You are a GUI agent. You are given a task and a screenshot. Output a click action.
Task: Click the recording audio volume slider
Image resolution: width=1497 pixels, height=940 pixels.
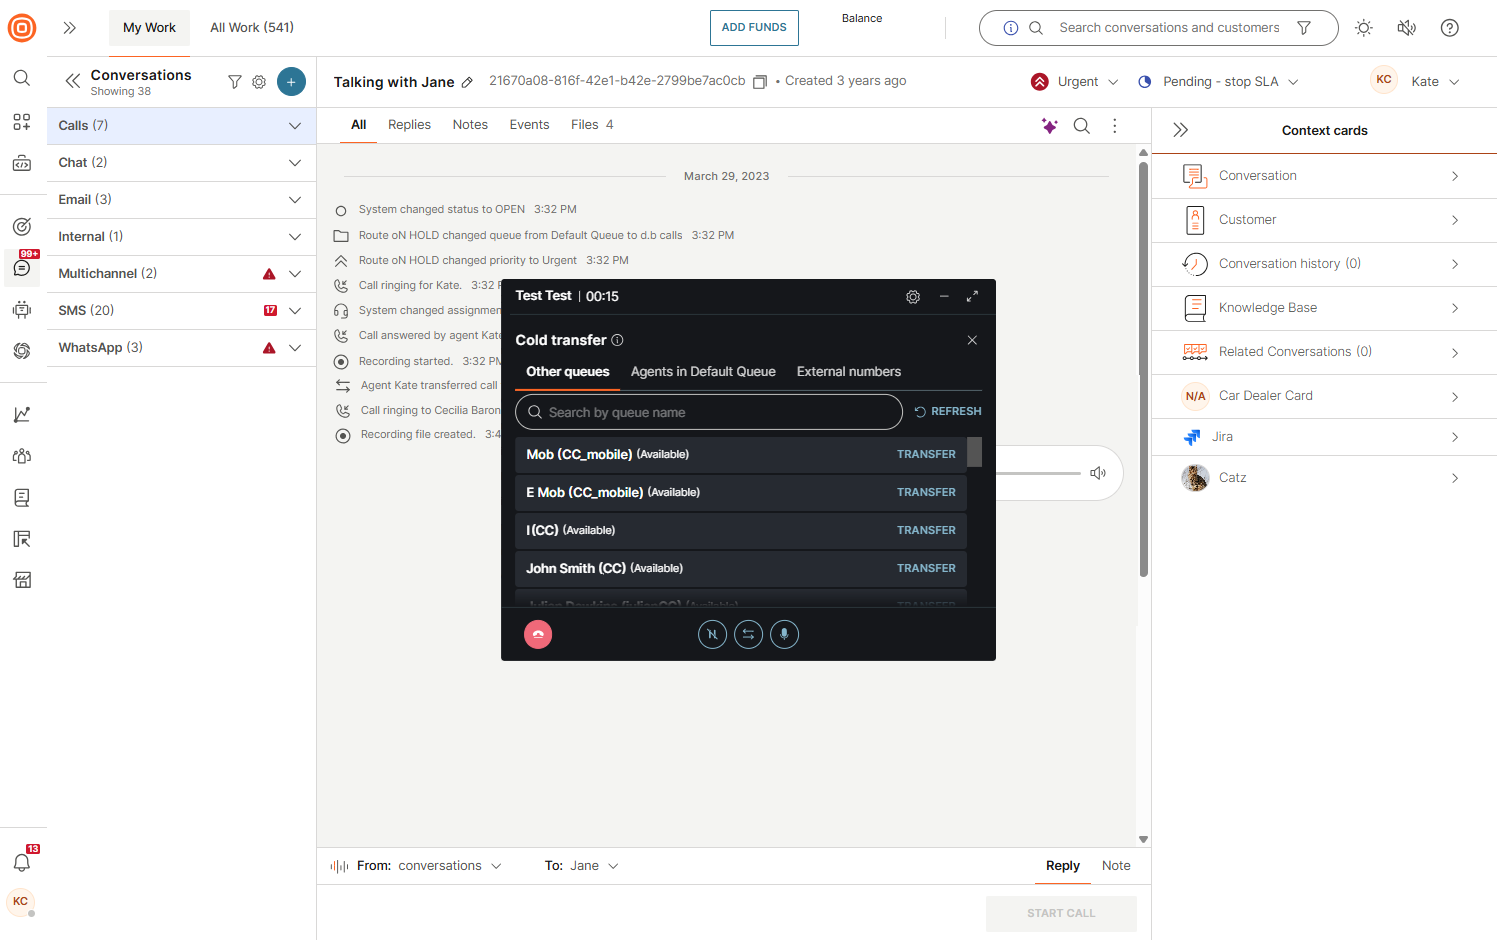(1038, 473)
